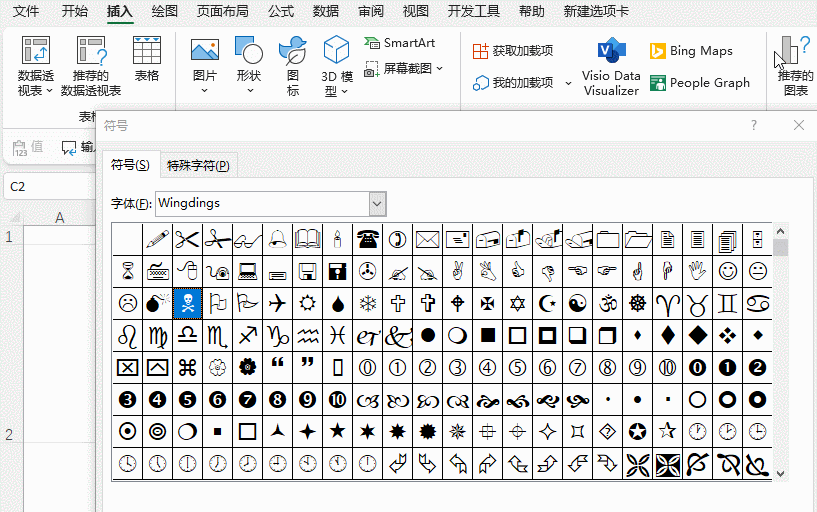This screenshot has width=817, height=512.
Task: Open the 公式 ribbon tab
Action: (x=281, y=11)
